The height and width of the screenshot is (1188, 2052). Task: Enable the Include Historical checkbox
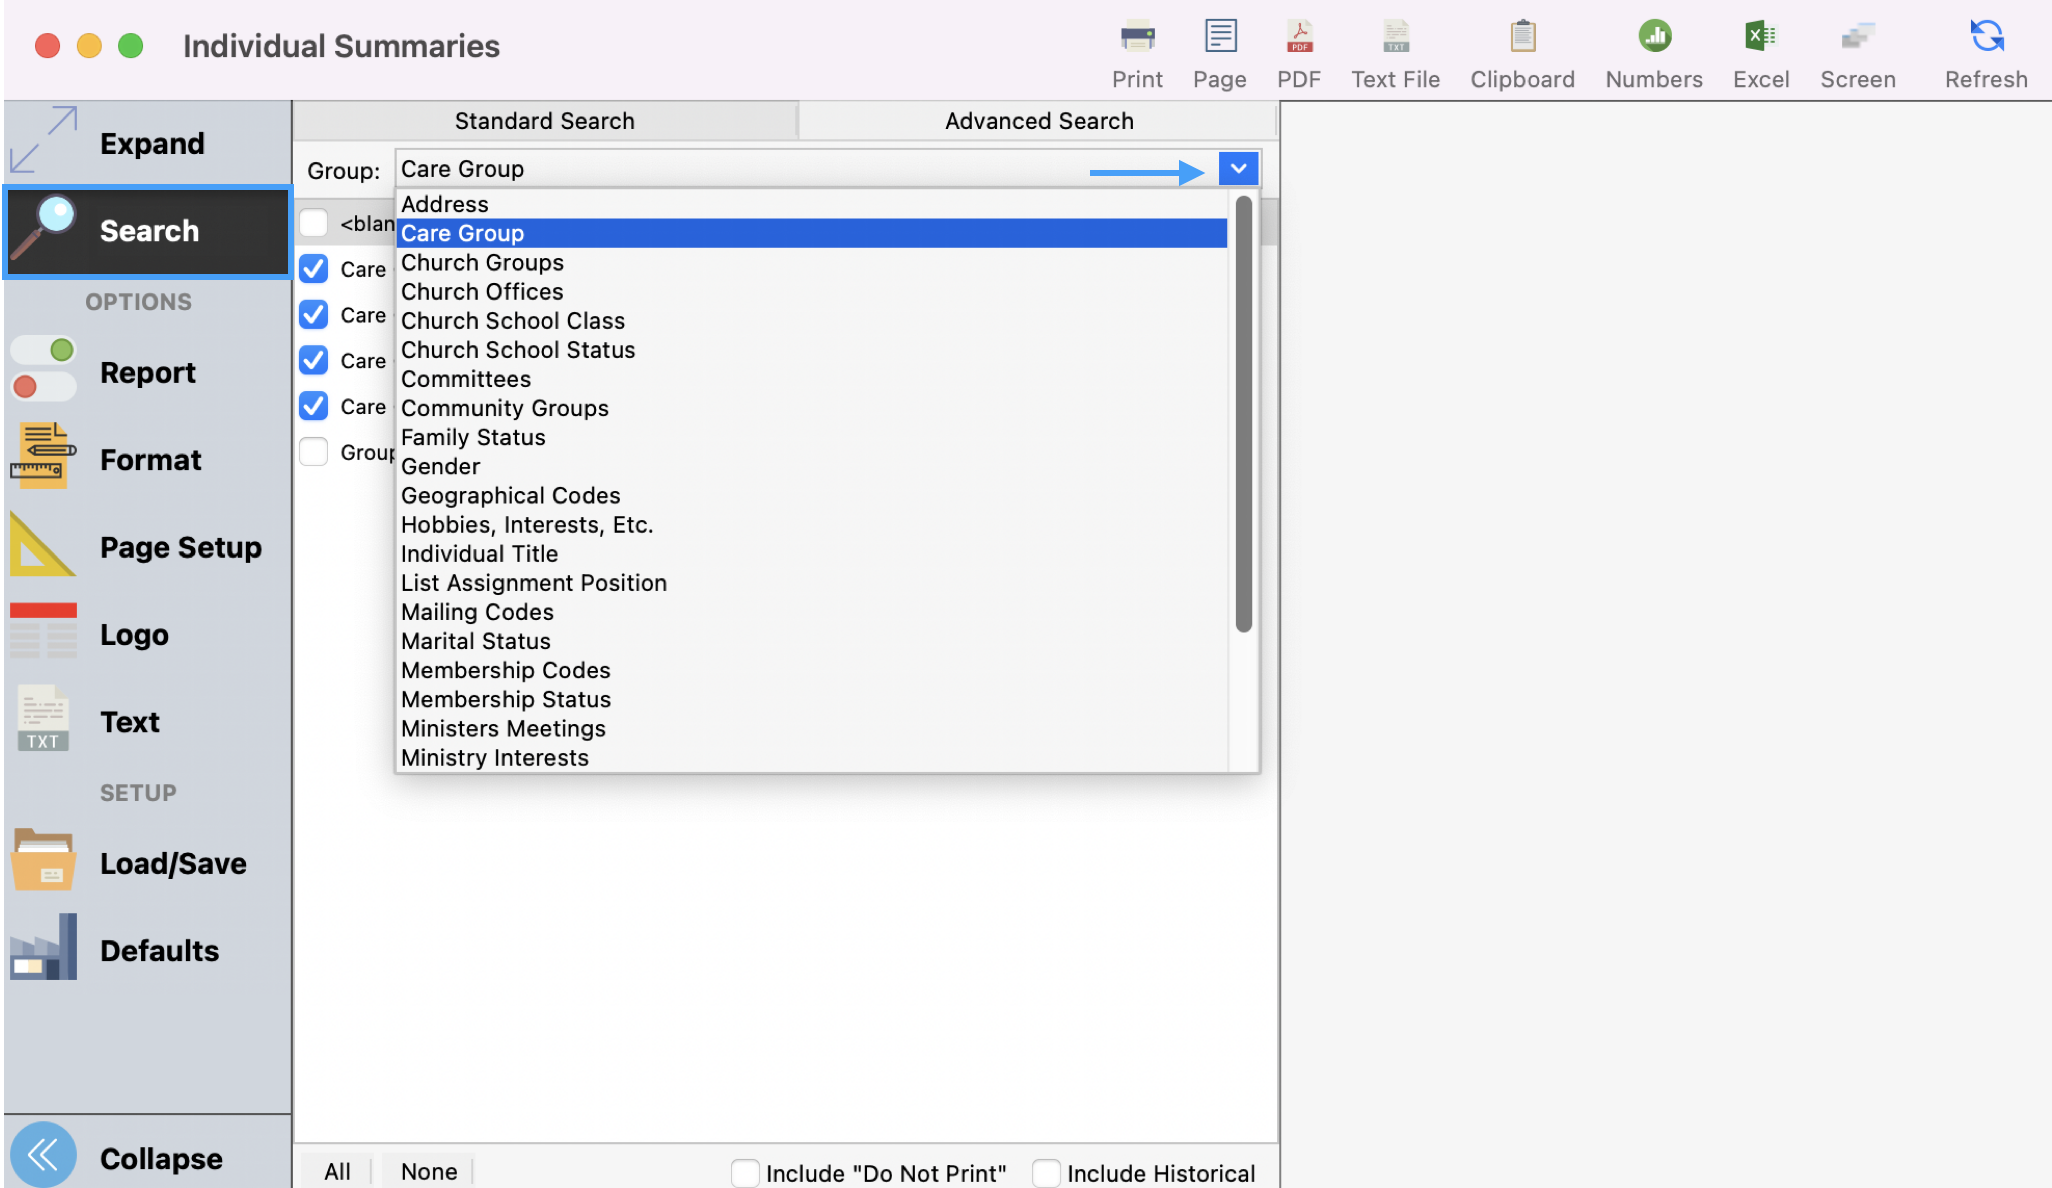tap(1046, 1172)
